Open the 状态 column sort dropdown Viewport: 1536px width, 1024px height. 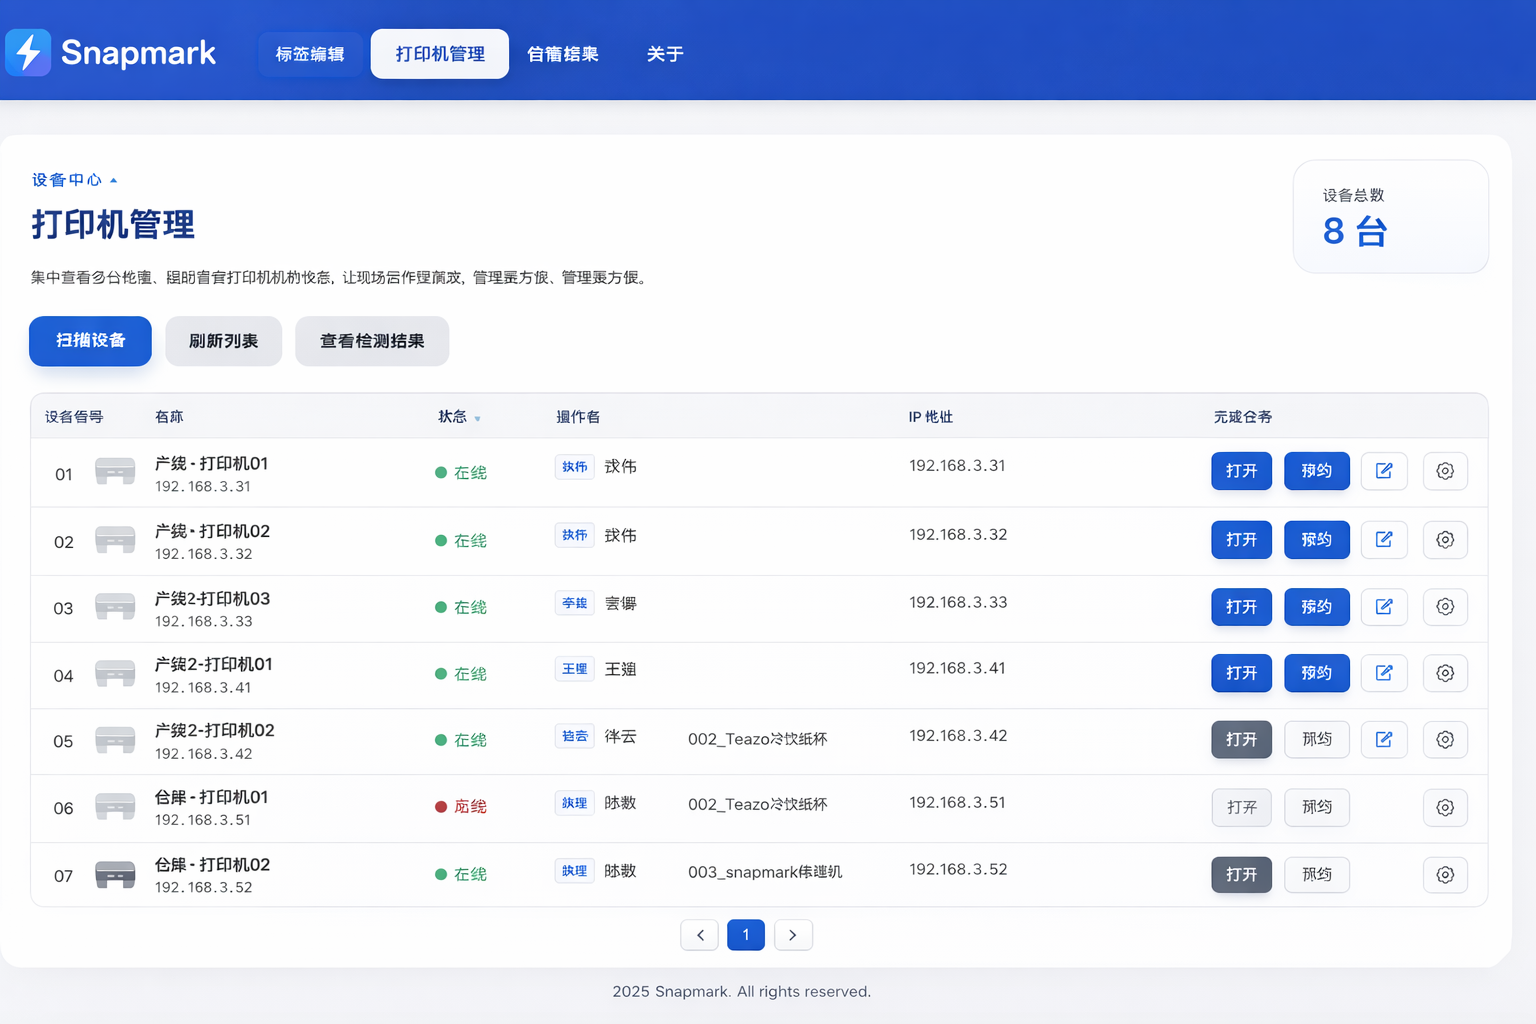(478, 418)
